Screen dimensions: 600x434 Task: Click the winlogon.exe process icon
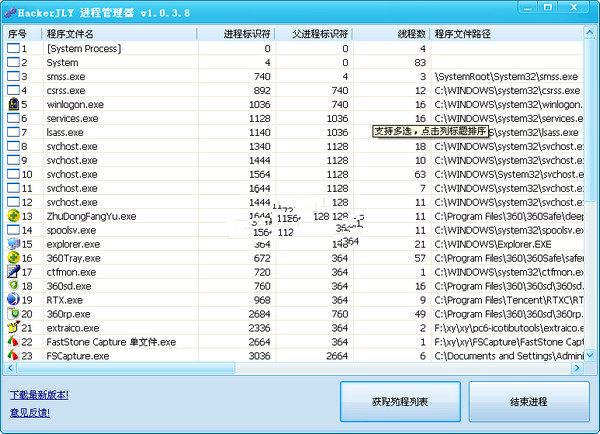tap(13, 104)
